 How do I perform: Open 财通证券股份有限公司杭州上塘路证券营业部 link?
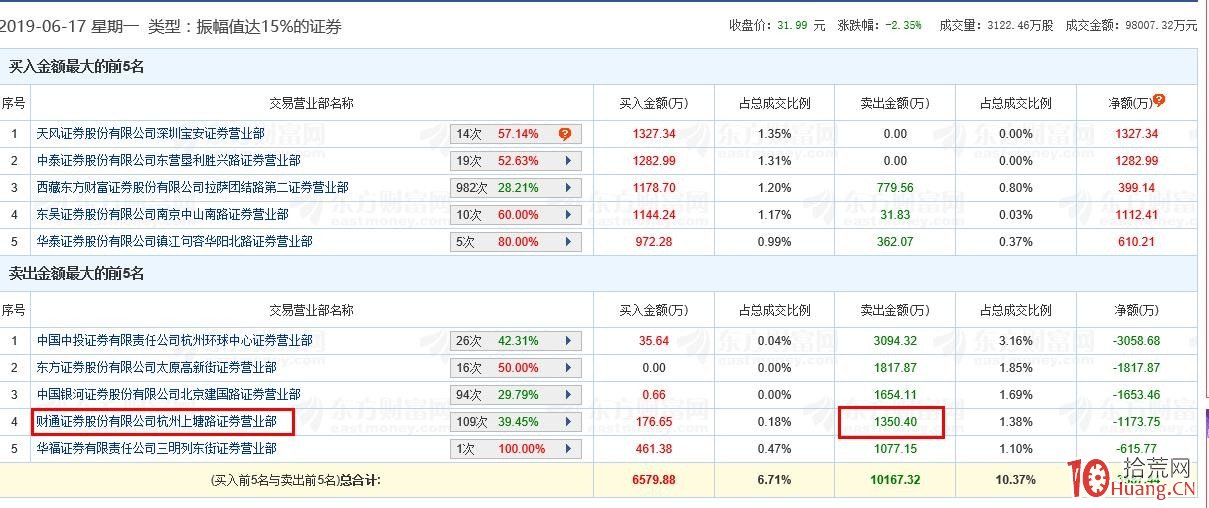click(156, 422)
